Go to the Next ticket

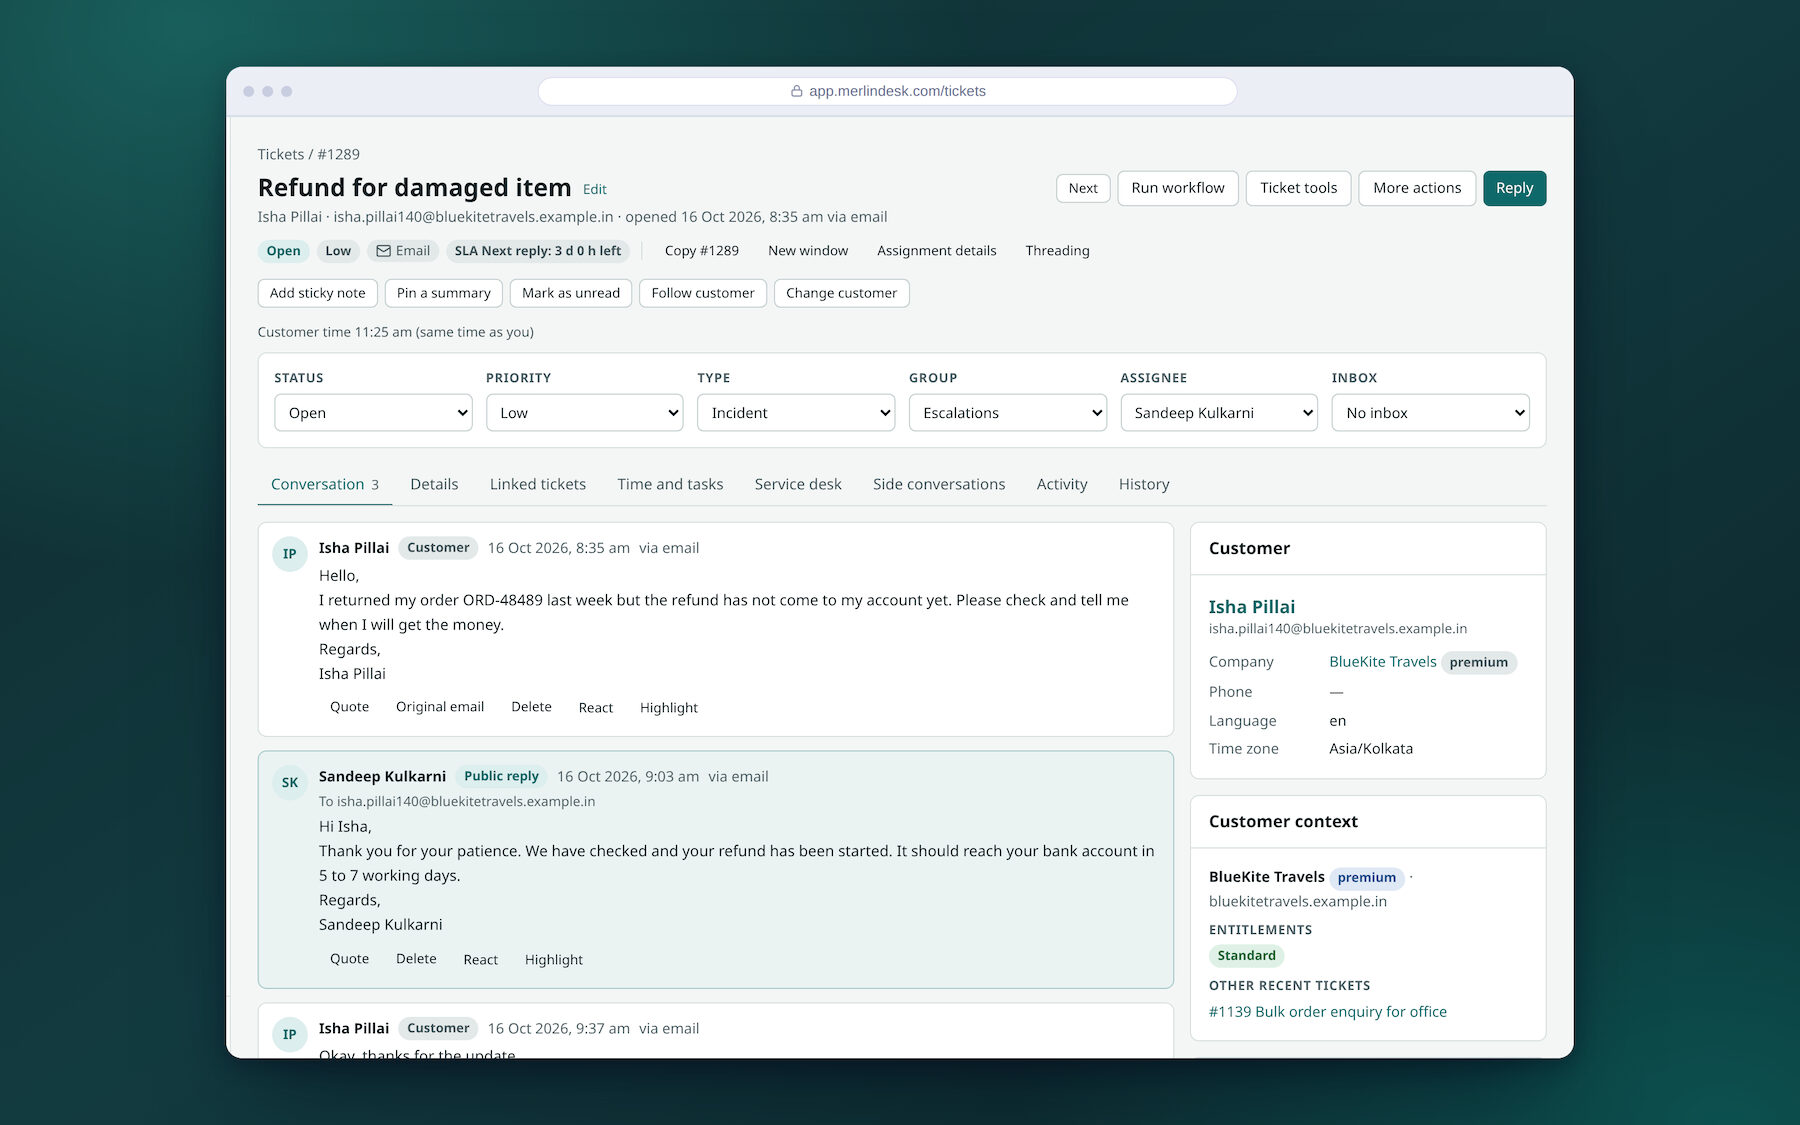[x=1083, y=188]
